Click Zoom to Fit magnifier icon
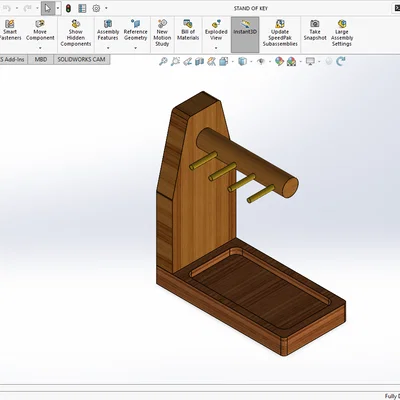Viewport: 400px width, 400px height. pos(163,61)
